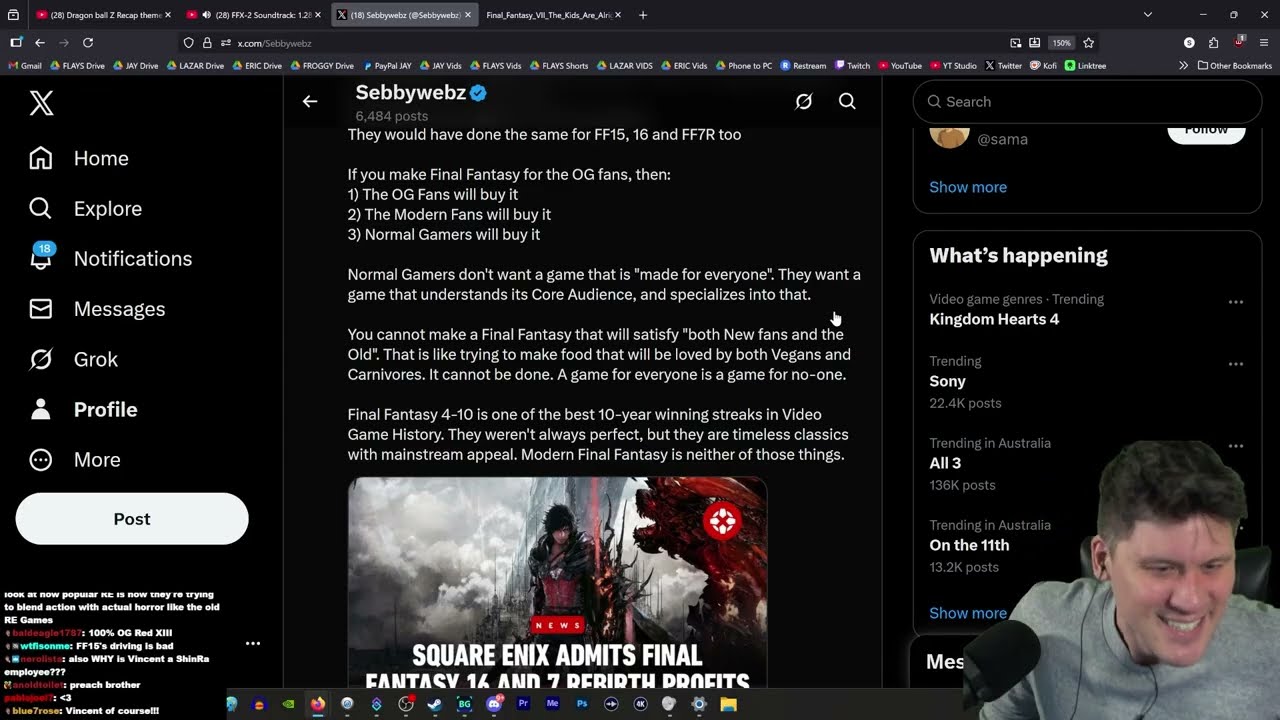Open options for Sony trend
Image resolution: width=1280 pixels, height=720 pixels.
pos(1236,364)
